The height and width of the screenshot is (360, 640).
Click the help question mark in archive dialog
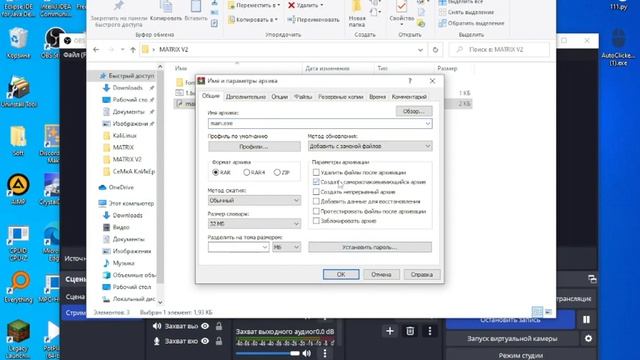click(x=410, y=81)
